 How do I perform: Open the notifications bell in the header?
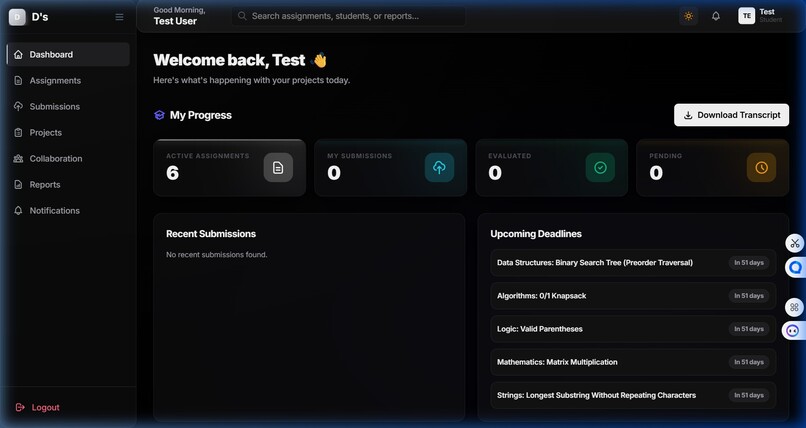716,16
